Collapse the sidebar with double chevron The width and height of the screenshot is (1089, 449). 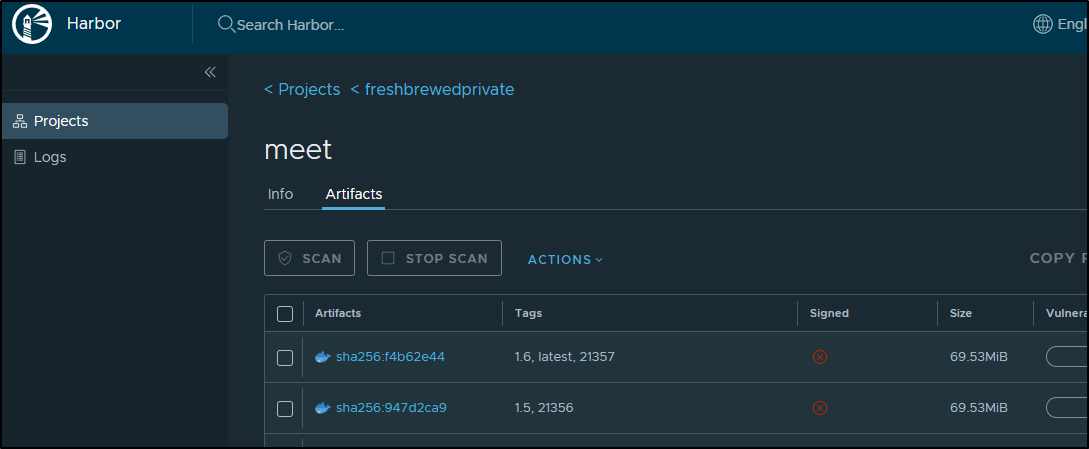coord(210,72)
